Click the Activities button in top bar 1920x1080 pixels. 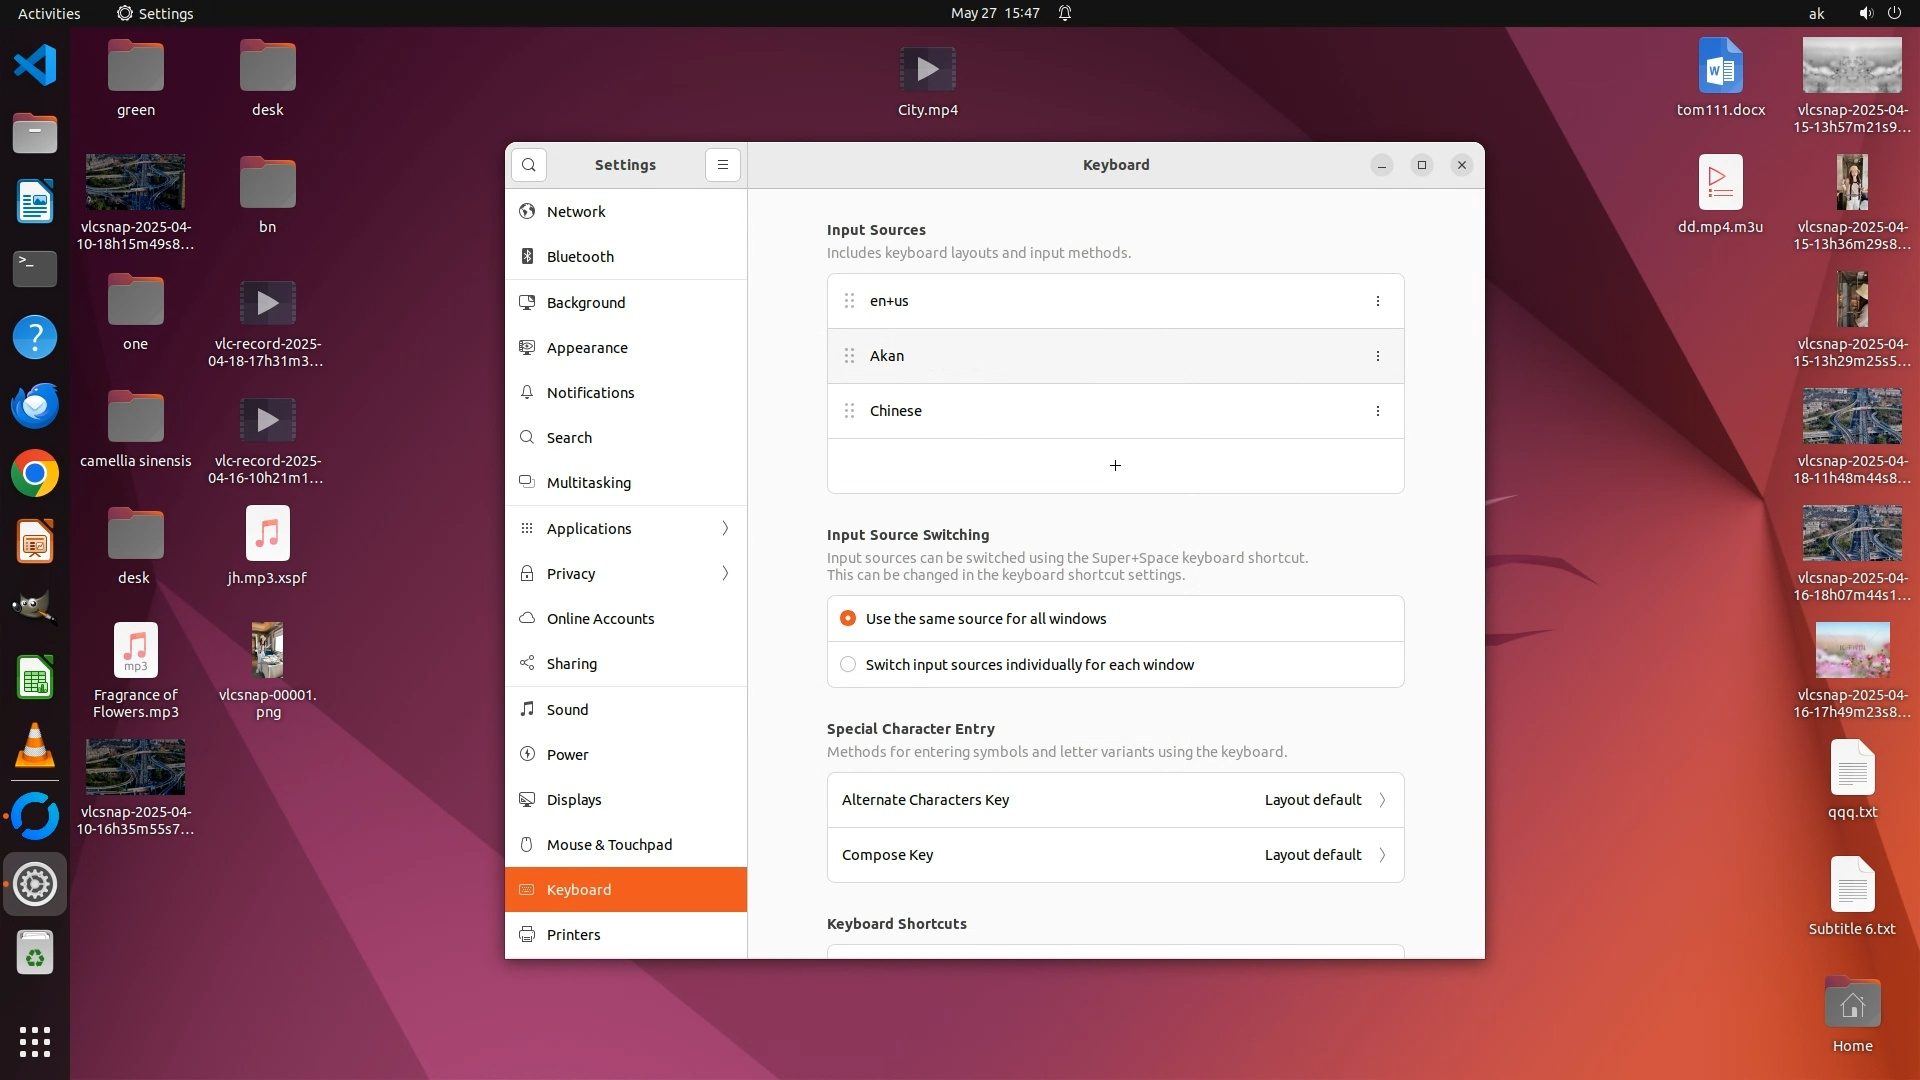(x=49, y=13)
